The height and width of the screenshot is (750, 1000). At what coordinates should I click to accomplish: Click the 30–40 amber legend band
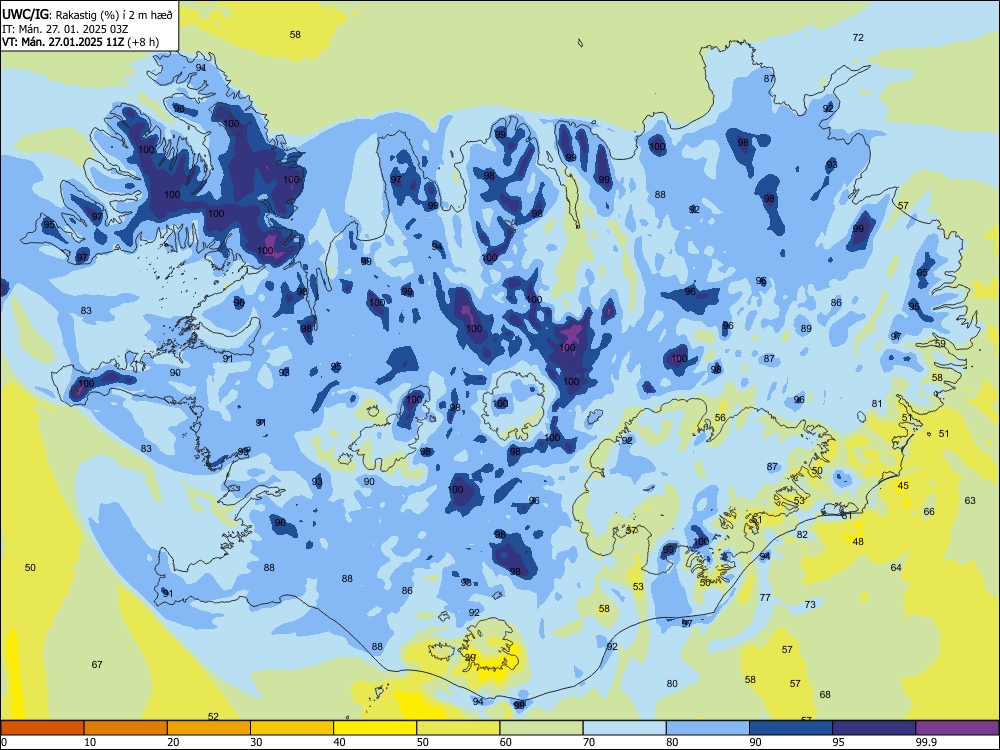pyautogui.click(x=292, y=728)
